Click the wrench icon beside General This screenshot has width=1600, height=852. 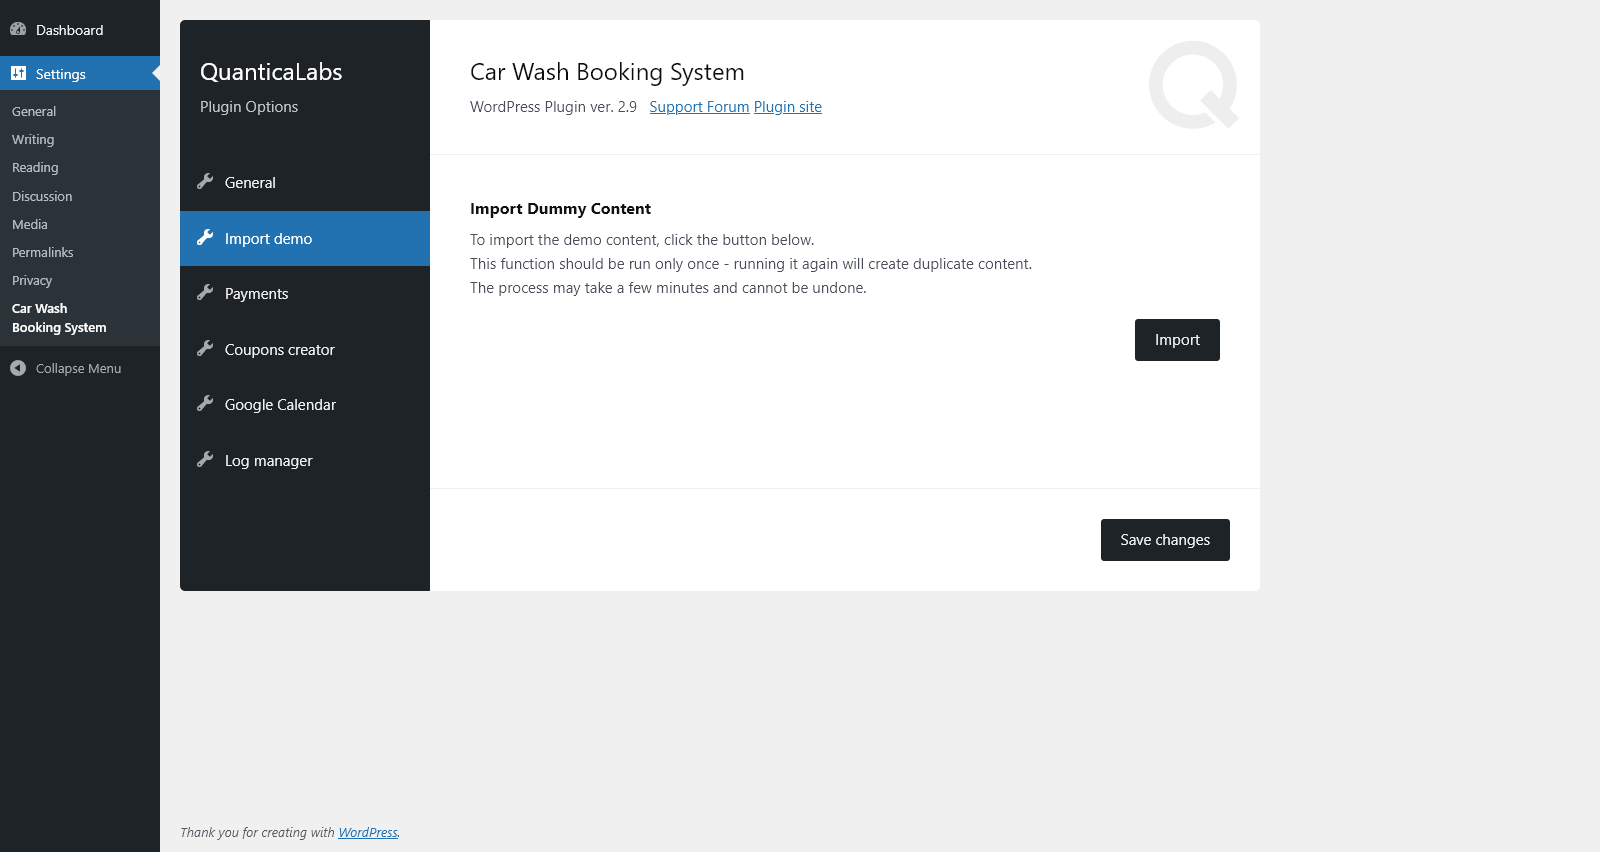[x=205, y=182]
